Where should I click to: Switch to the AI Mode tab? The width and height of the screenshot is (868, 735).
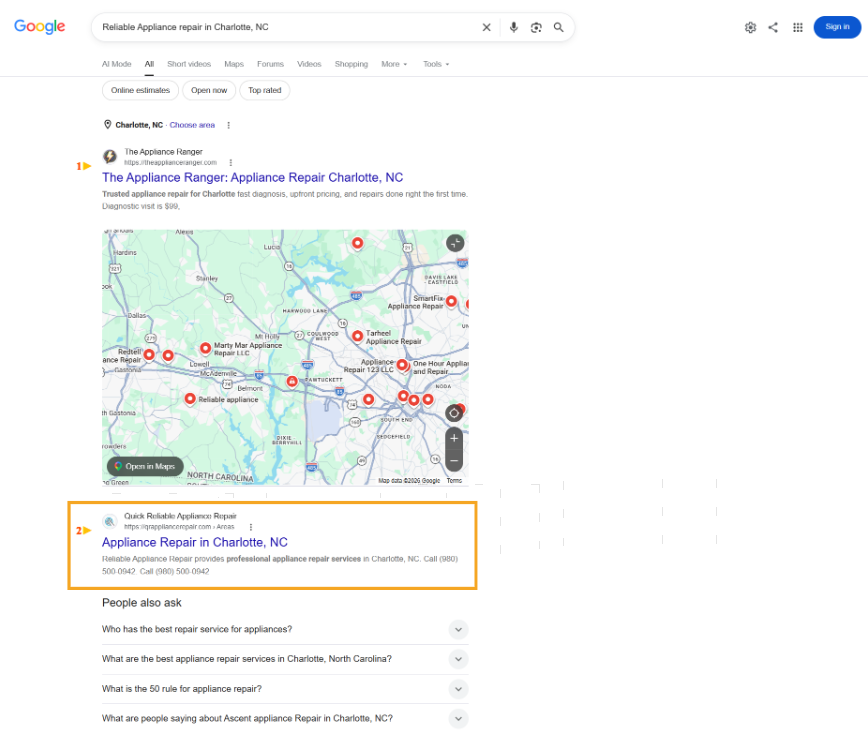tap(116, 64)
